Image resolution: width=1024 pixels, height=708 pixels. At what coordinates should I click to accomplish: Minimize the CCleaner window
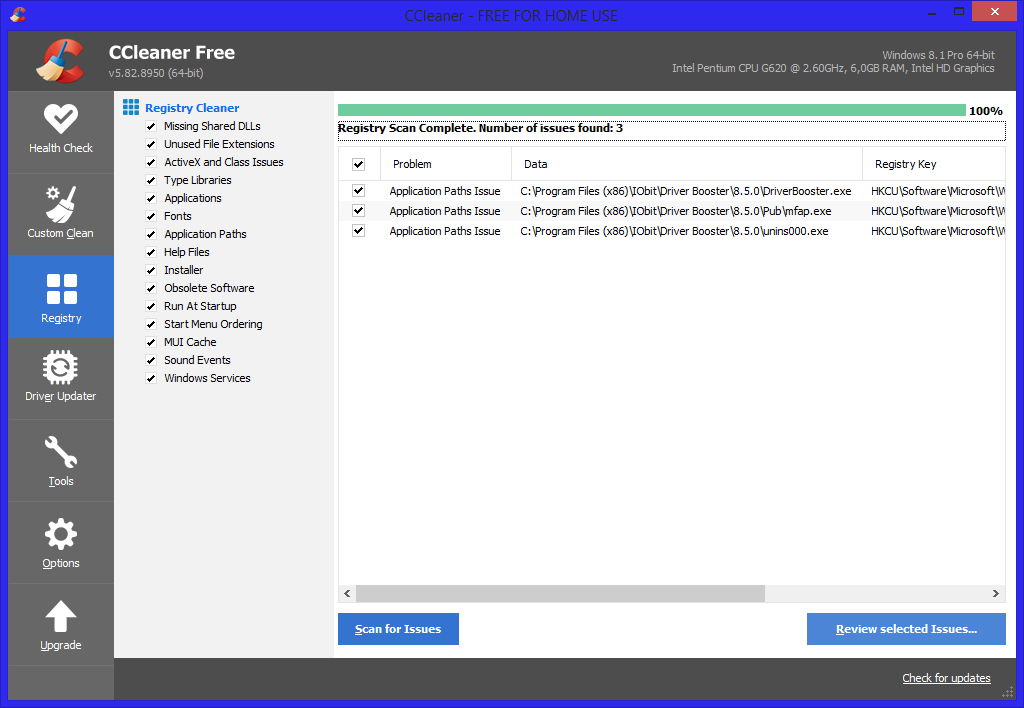coord(933,12)
